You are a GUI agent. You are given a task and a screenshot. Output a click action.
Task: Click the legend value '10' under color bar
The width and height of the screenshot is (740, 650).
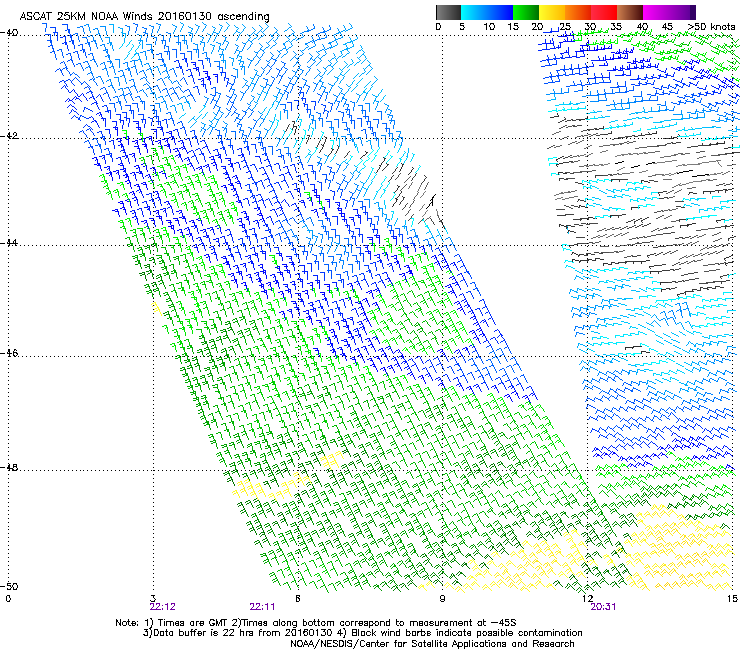point(489,26)
